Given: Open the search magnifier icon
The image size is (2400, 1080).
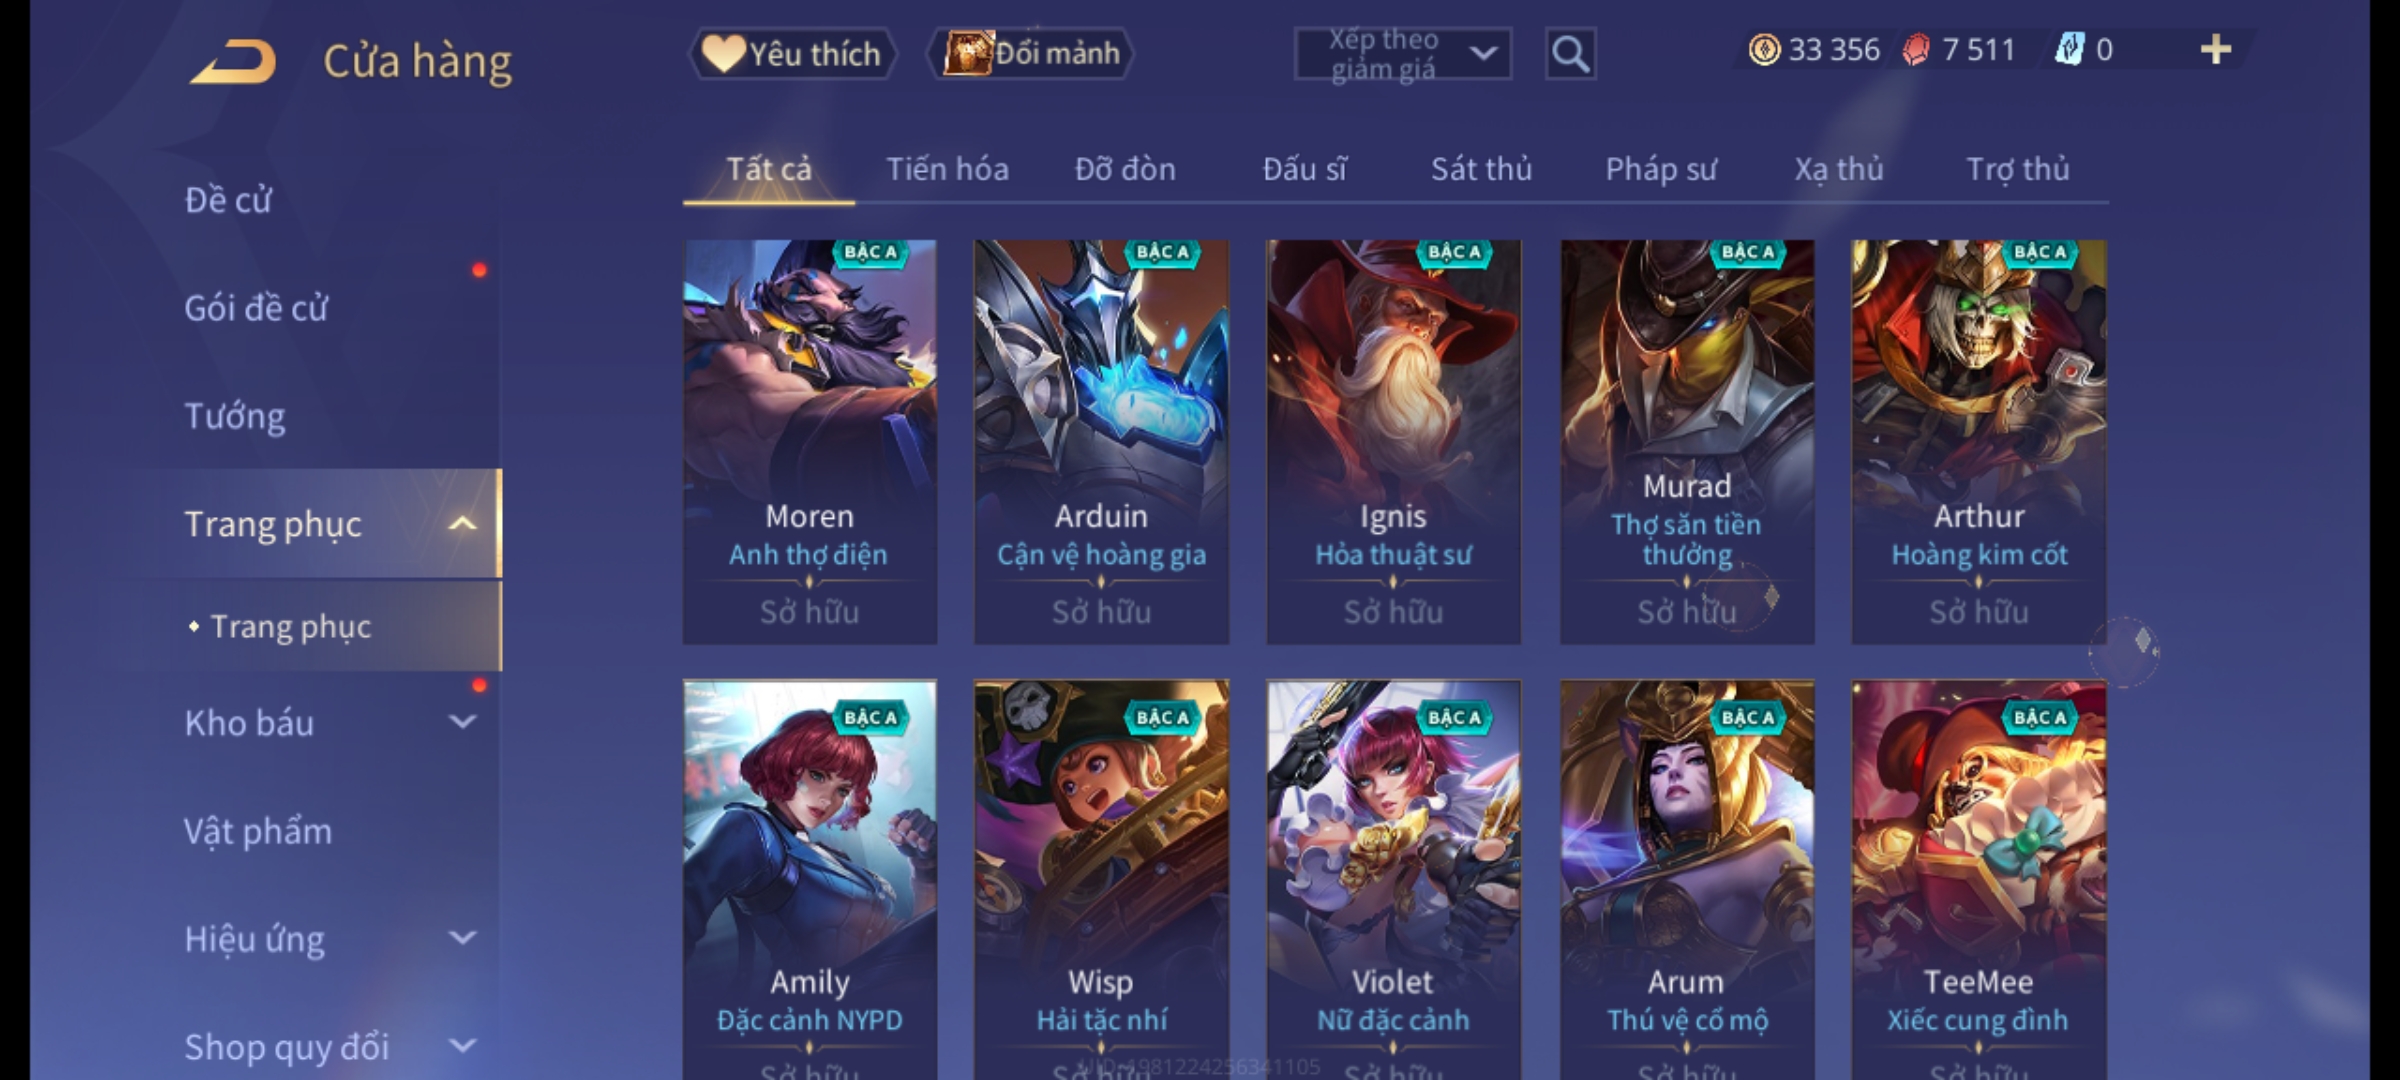Looking at the screenshot, I should point(1570,54).
